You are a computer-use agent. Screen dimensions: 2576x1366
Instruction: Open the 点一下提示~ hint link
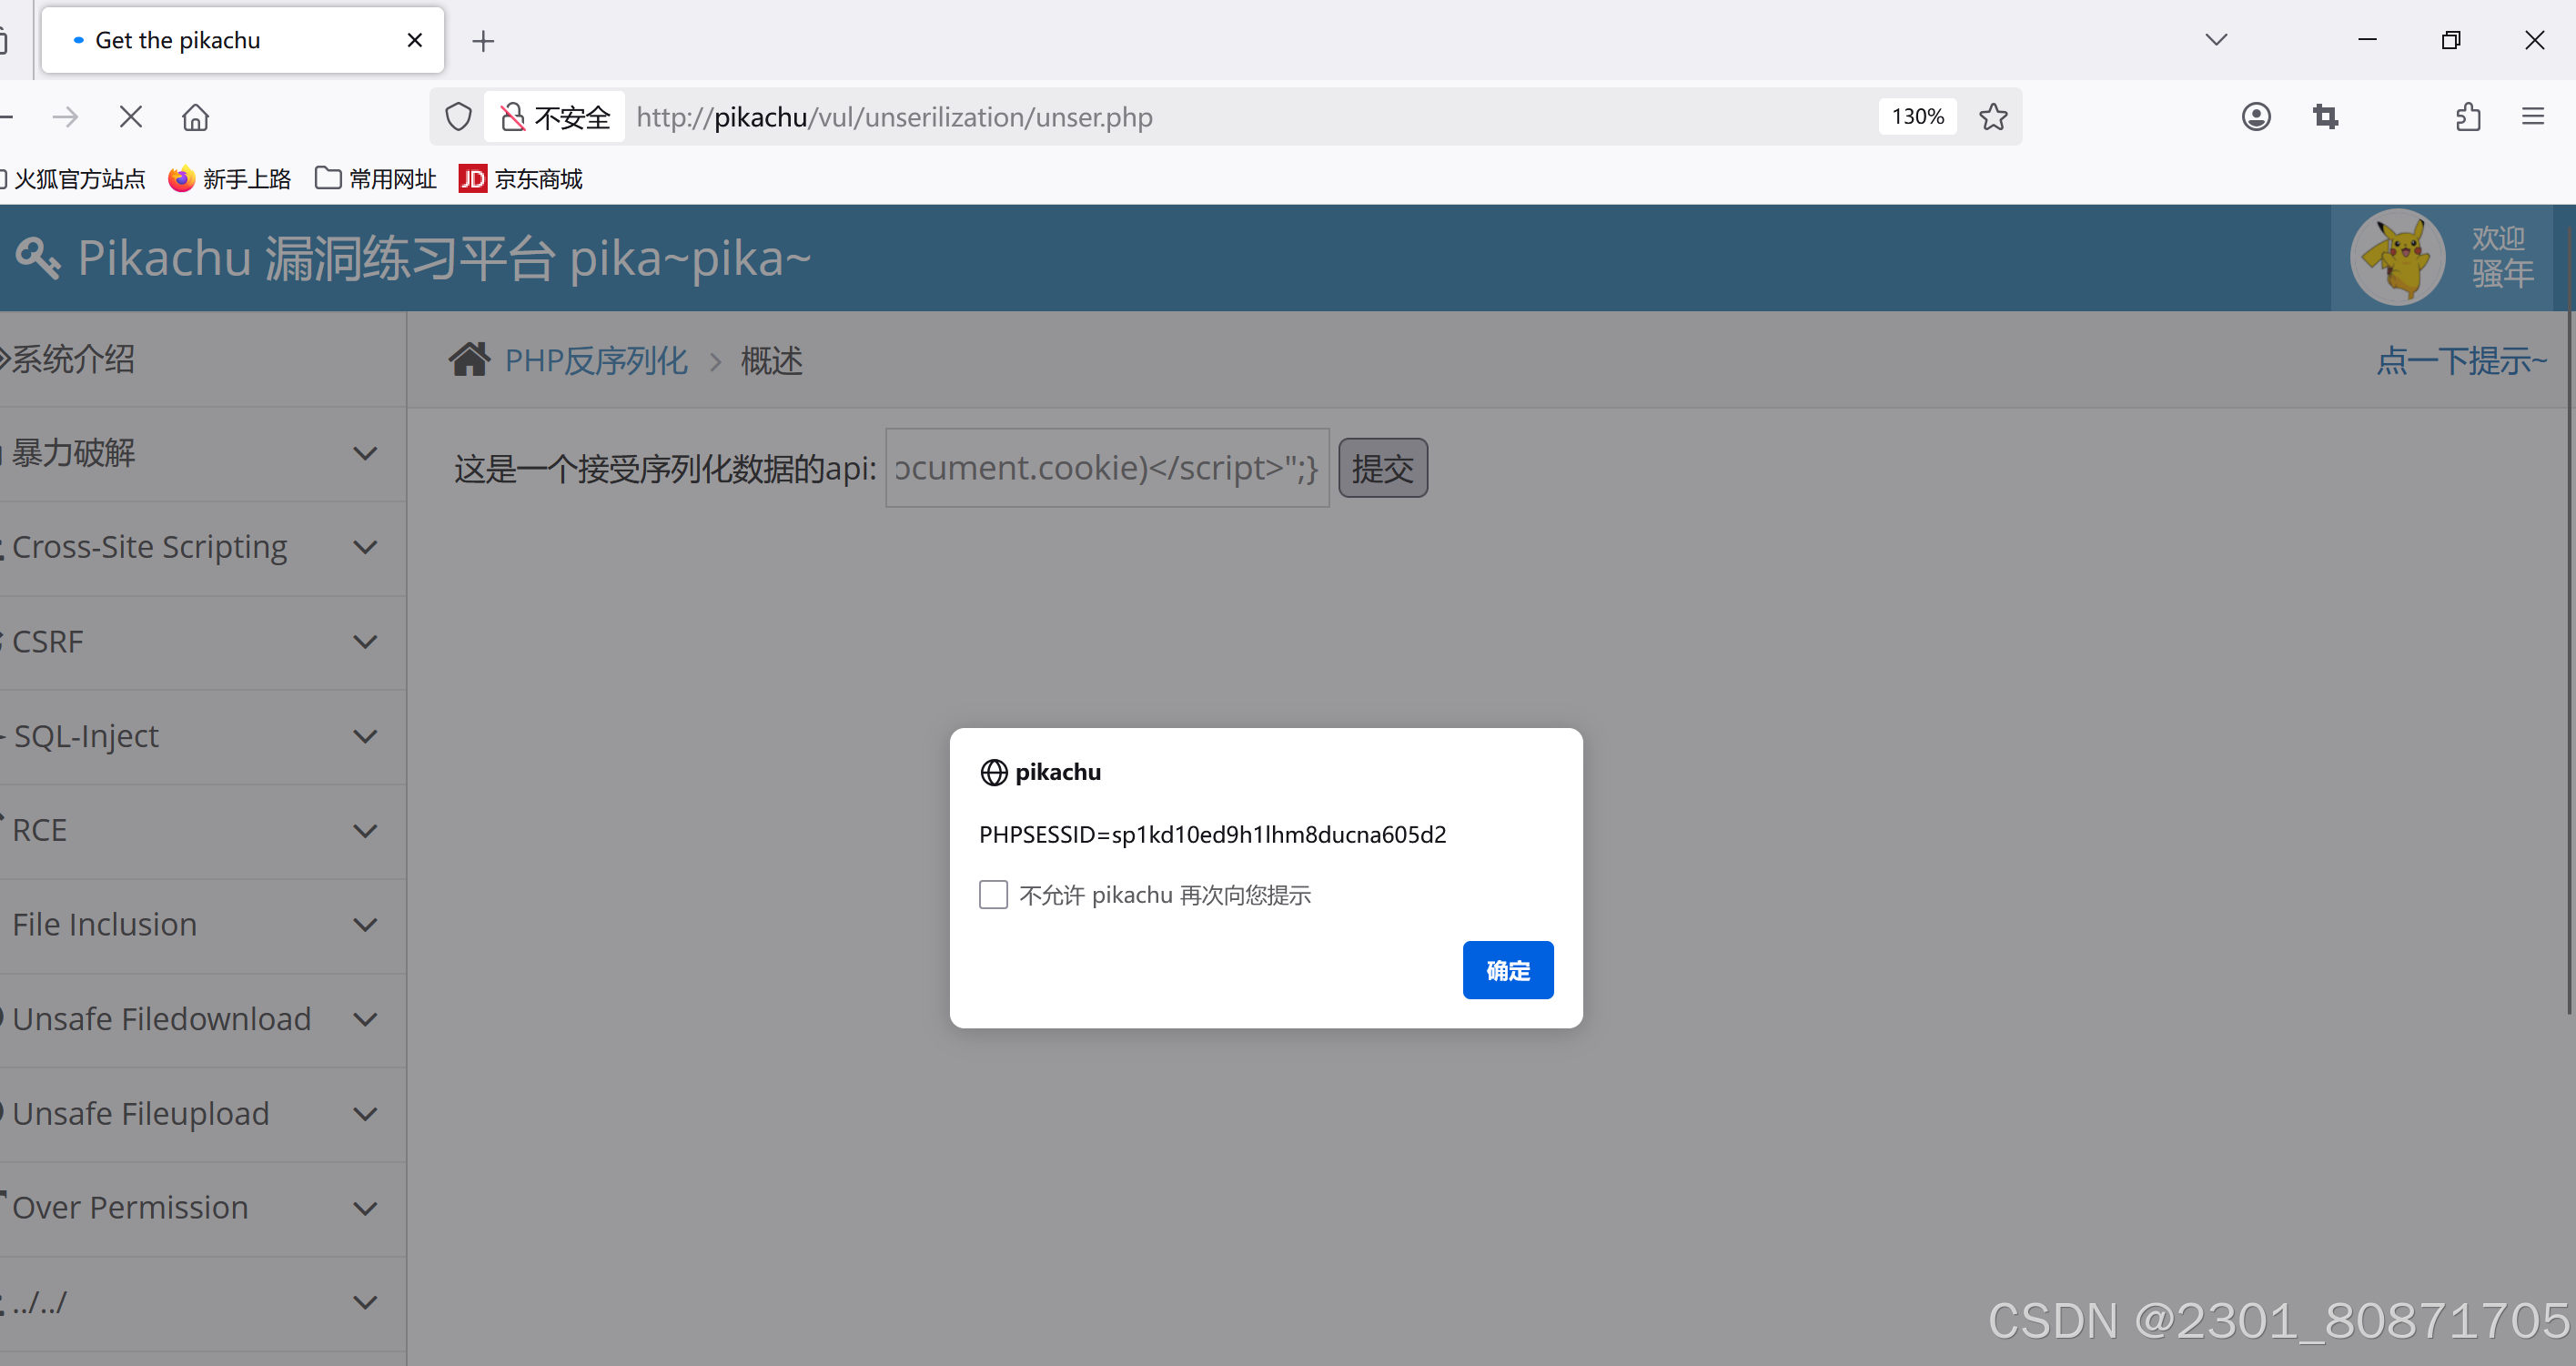pyautogui.click(x=2460, y=360)
